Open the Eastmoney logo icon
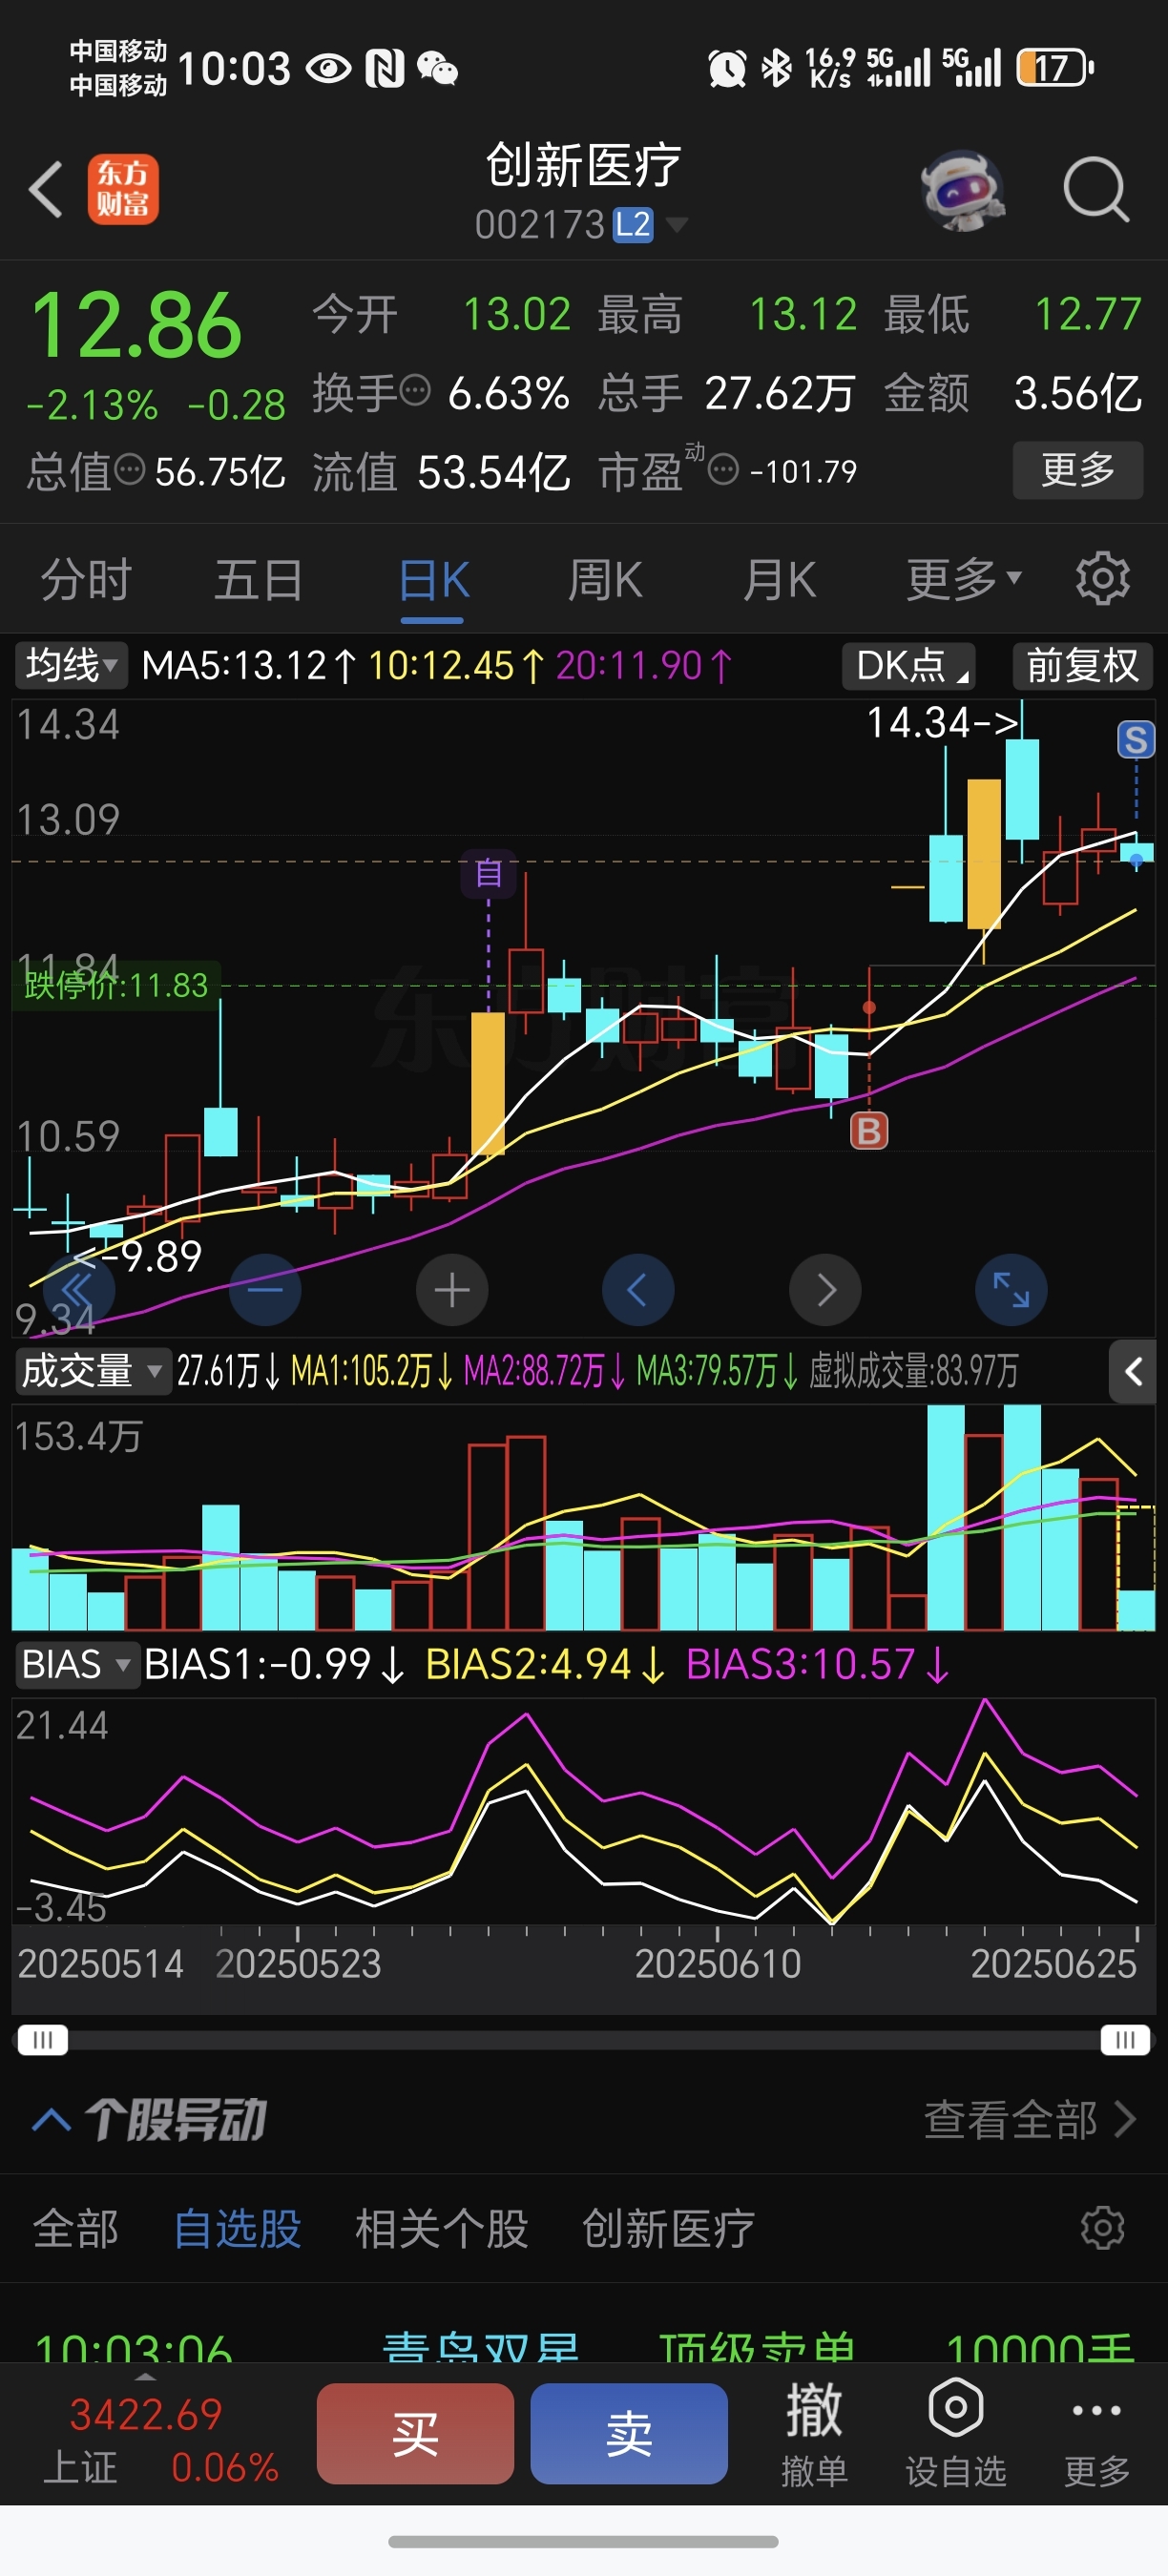Viewport: 1168px width, 2576px height. (x=123, y=189)
